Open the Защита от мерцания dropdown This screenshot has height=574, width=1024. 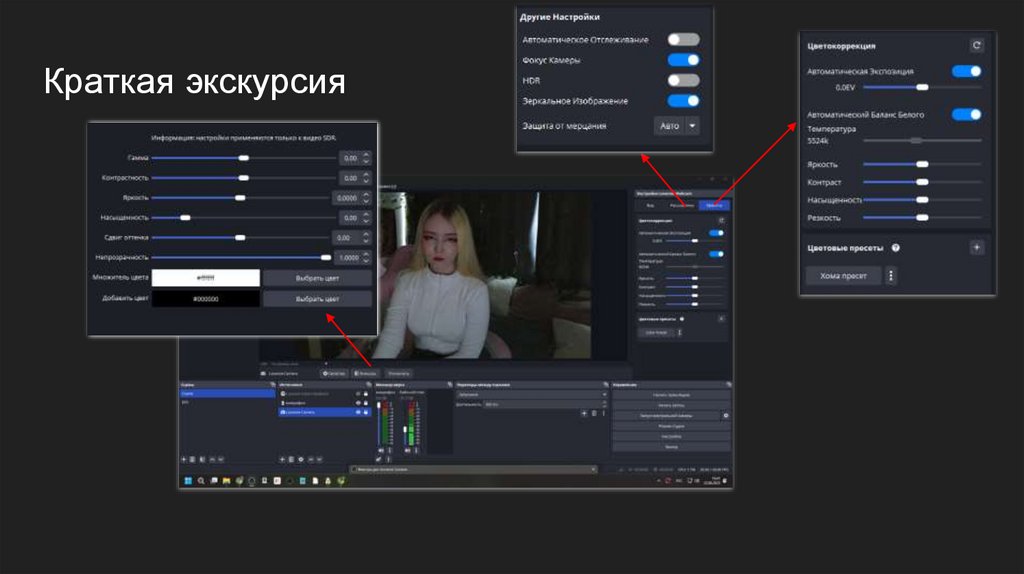(677, 126)
